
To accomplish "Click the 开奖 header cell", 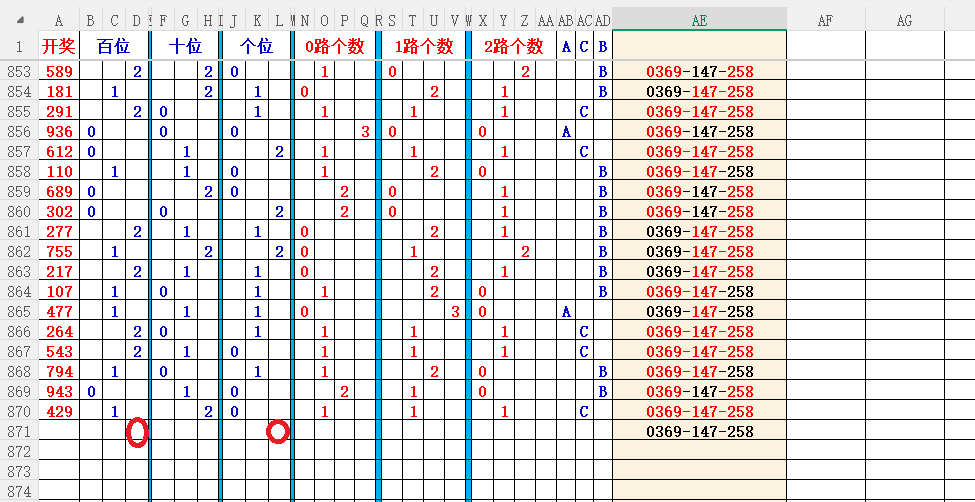I will tap(59, 45).
